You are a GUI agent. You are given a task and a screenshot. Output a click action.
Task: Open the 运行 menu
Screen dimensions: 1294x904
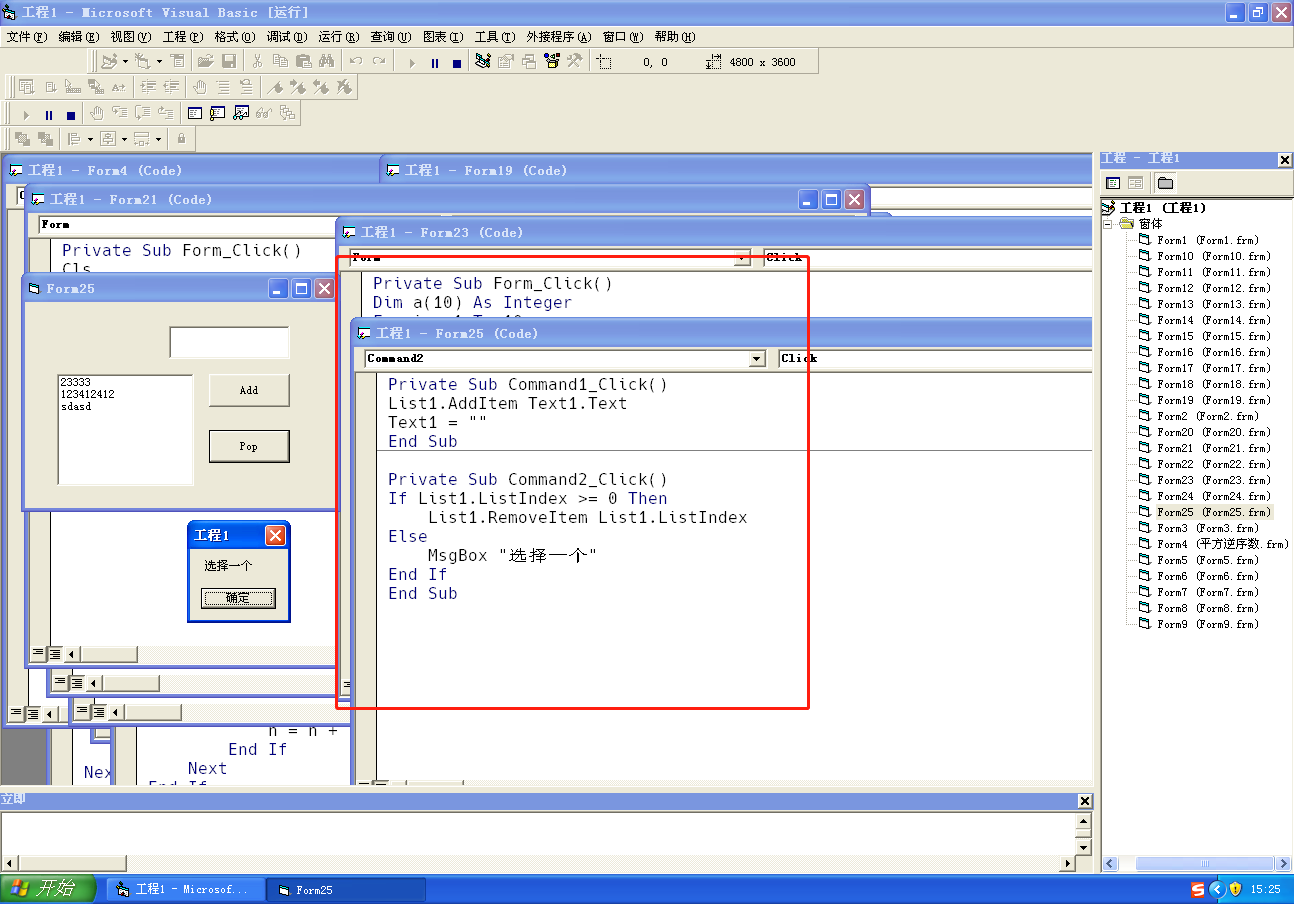click(x=339, y=37)
